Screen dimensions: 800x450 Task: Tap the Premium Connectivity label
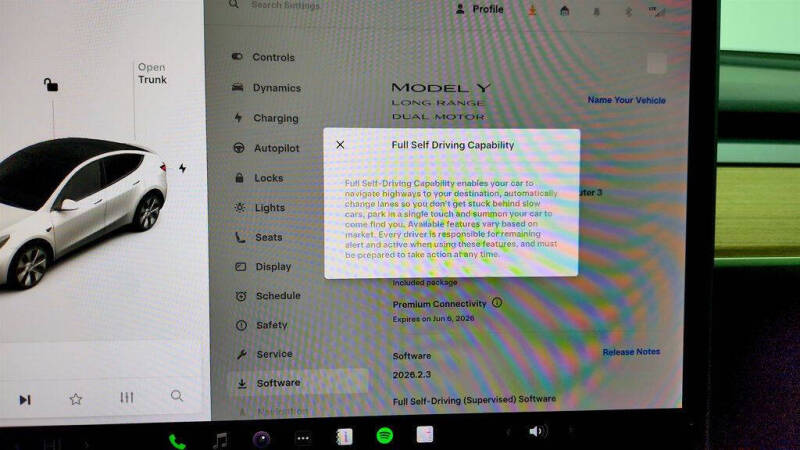pos(439,304)
